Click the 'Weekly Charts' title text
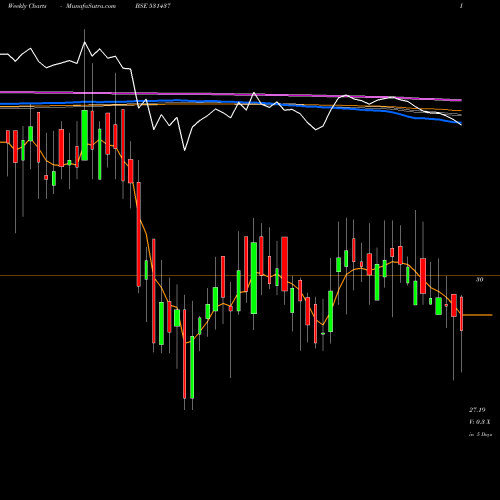Screen dimensions: 500x500 tap(27, 6)
